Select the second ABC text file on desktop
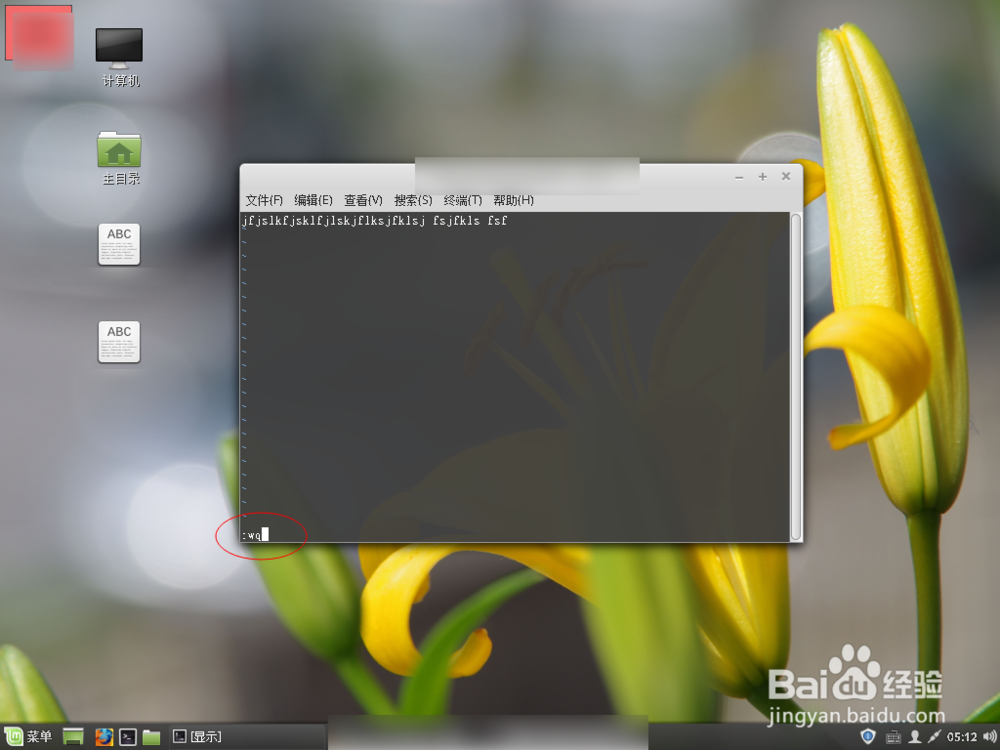Screen dimensions: 1000x750 coord(119,341)
